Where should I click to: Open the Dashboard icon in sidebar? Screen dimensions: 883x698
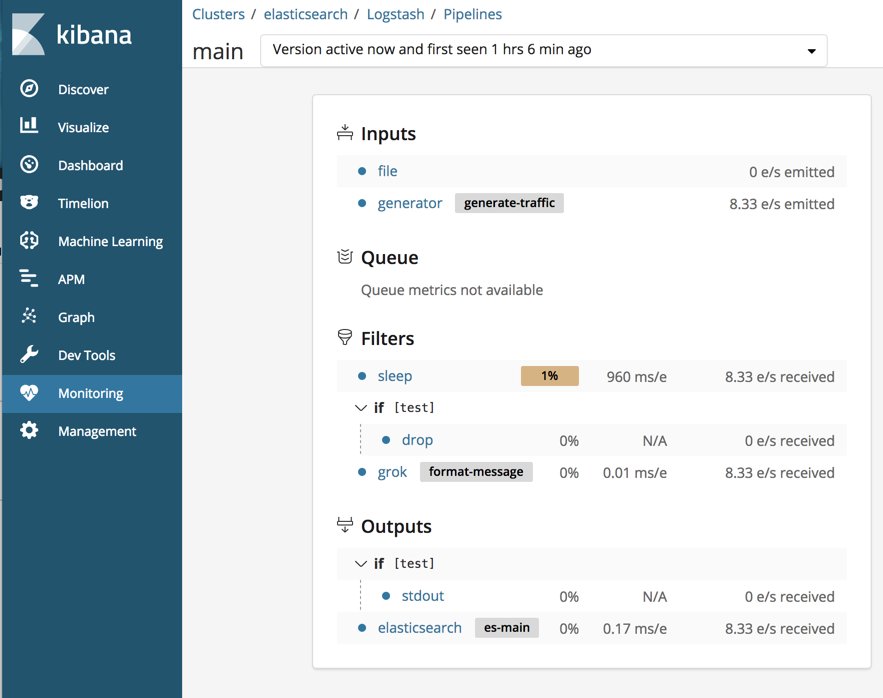(29, 165)
